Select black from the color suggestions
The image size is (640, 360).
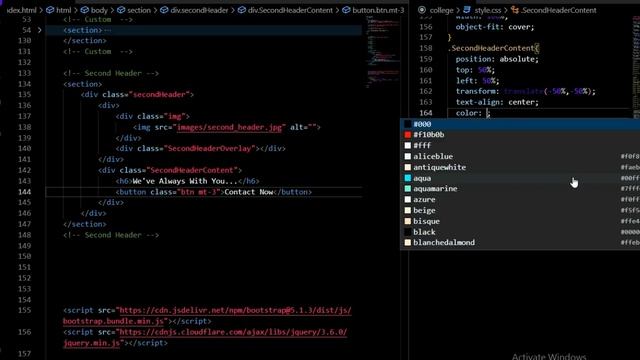coord(520,232)
